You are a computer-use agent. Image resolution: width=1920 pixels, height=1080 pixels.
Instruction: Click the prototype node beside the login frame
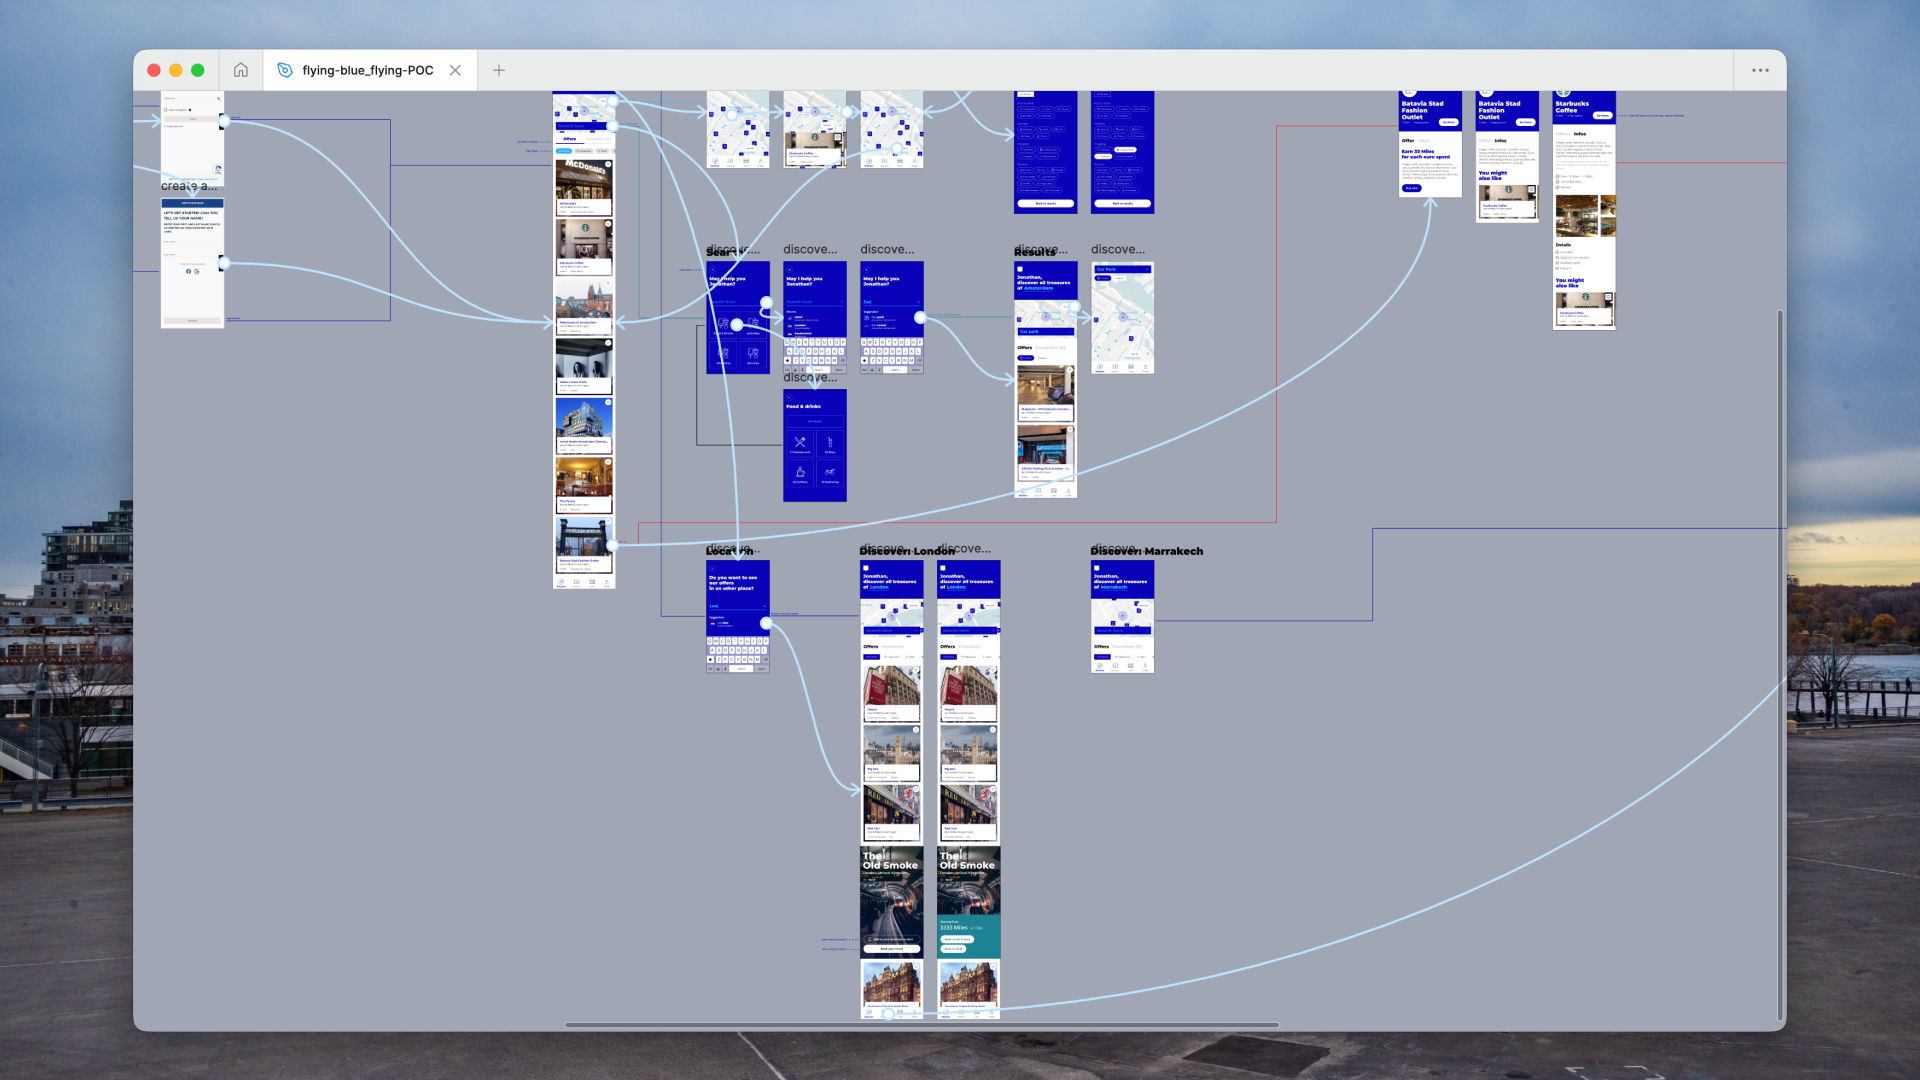click(225, 121)
